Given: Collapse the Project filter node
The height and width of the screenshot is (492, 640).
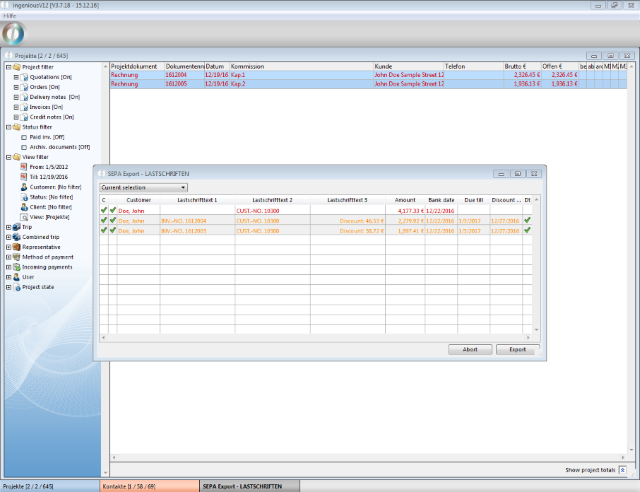Looking at the screenshot, I should (x=9, y=67).
